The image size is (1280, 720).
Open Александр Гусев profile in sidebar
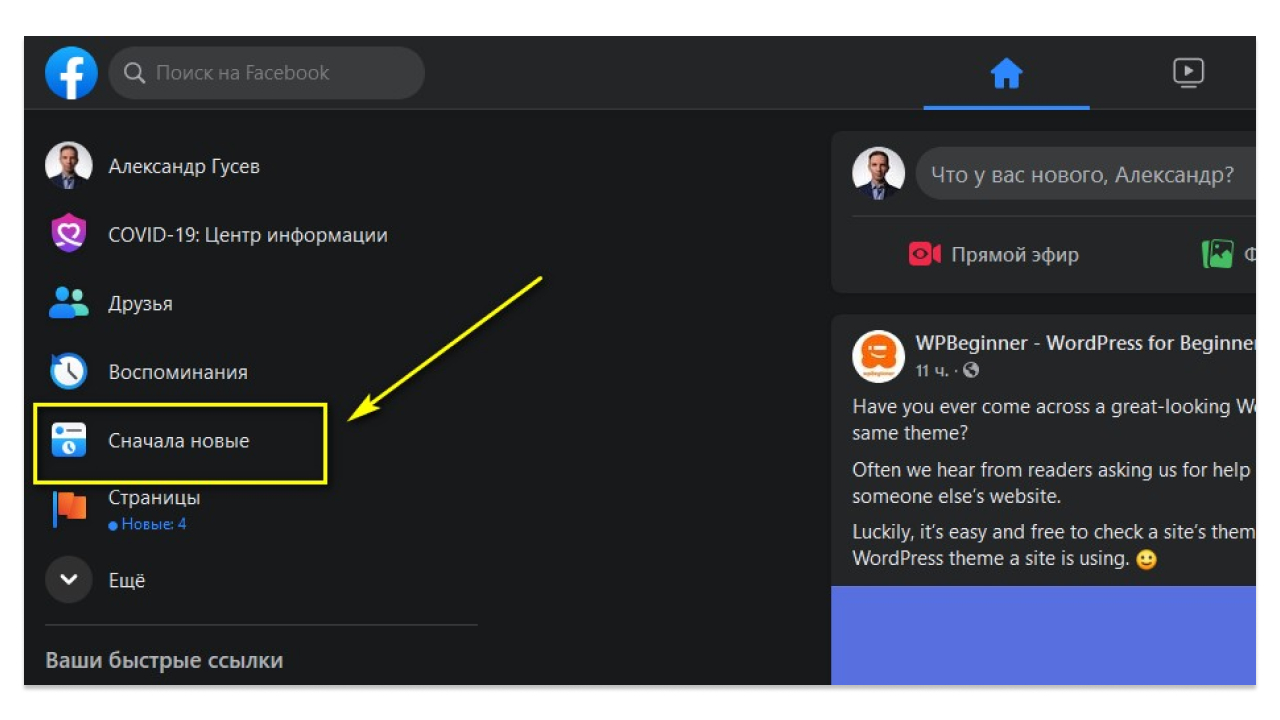tap(184, 167)
